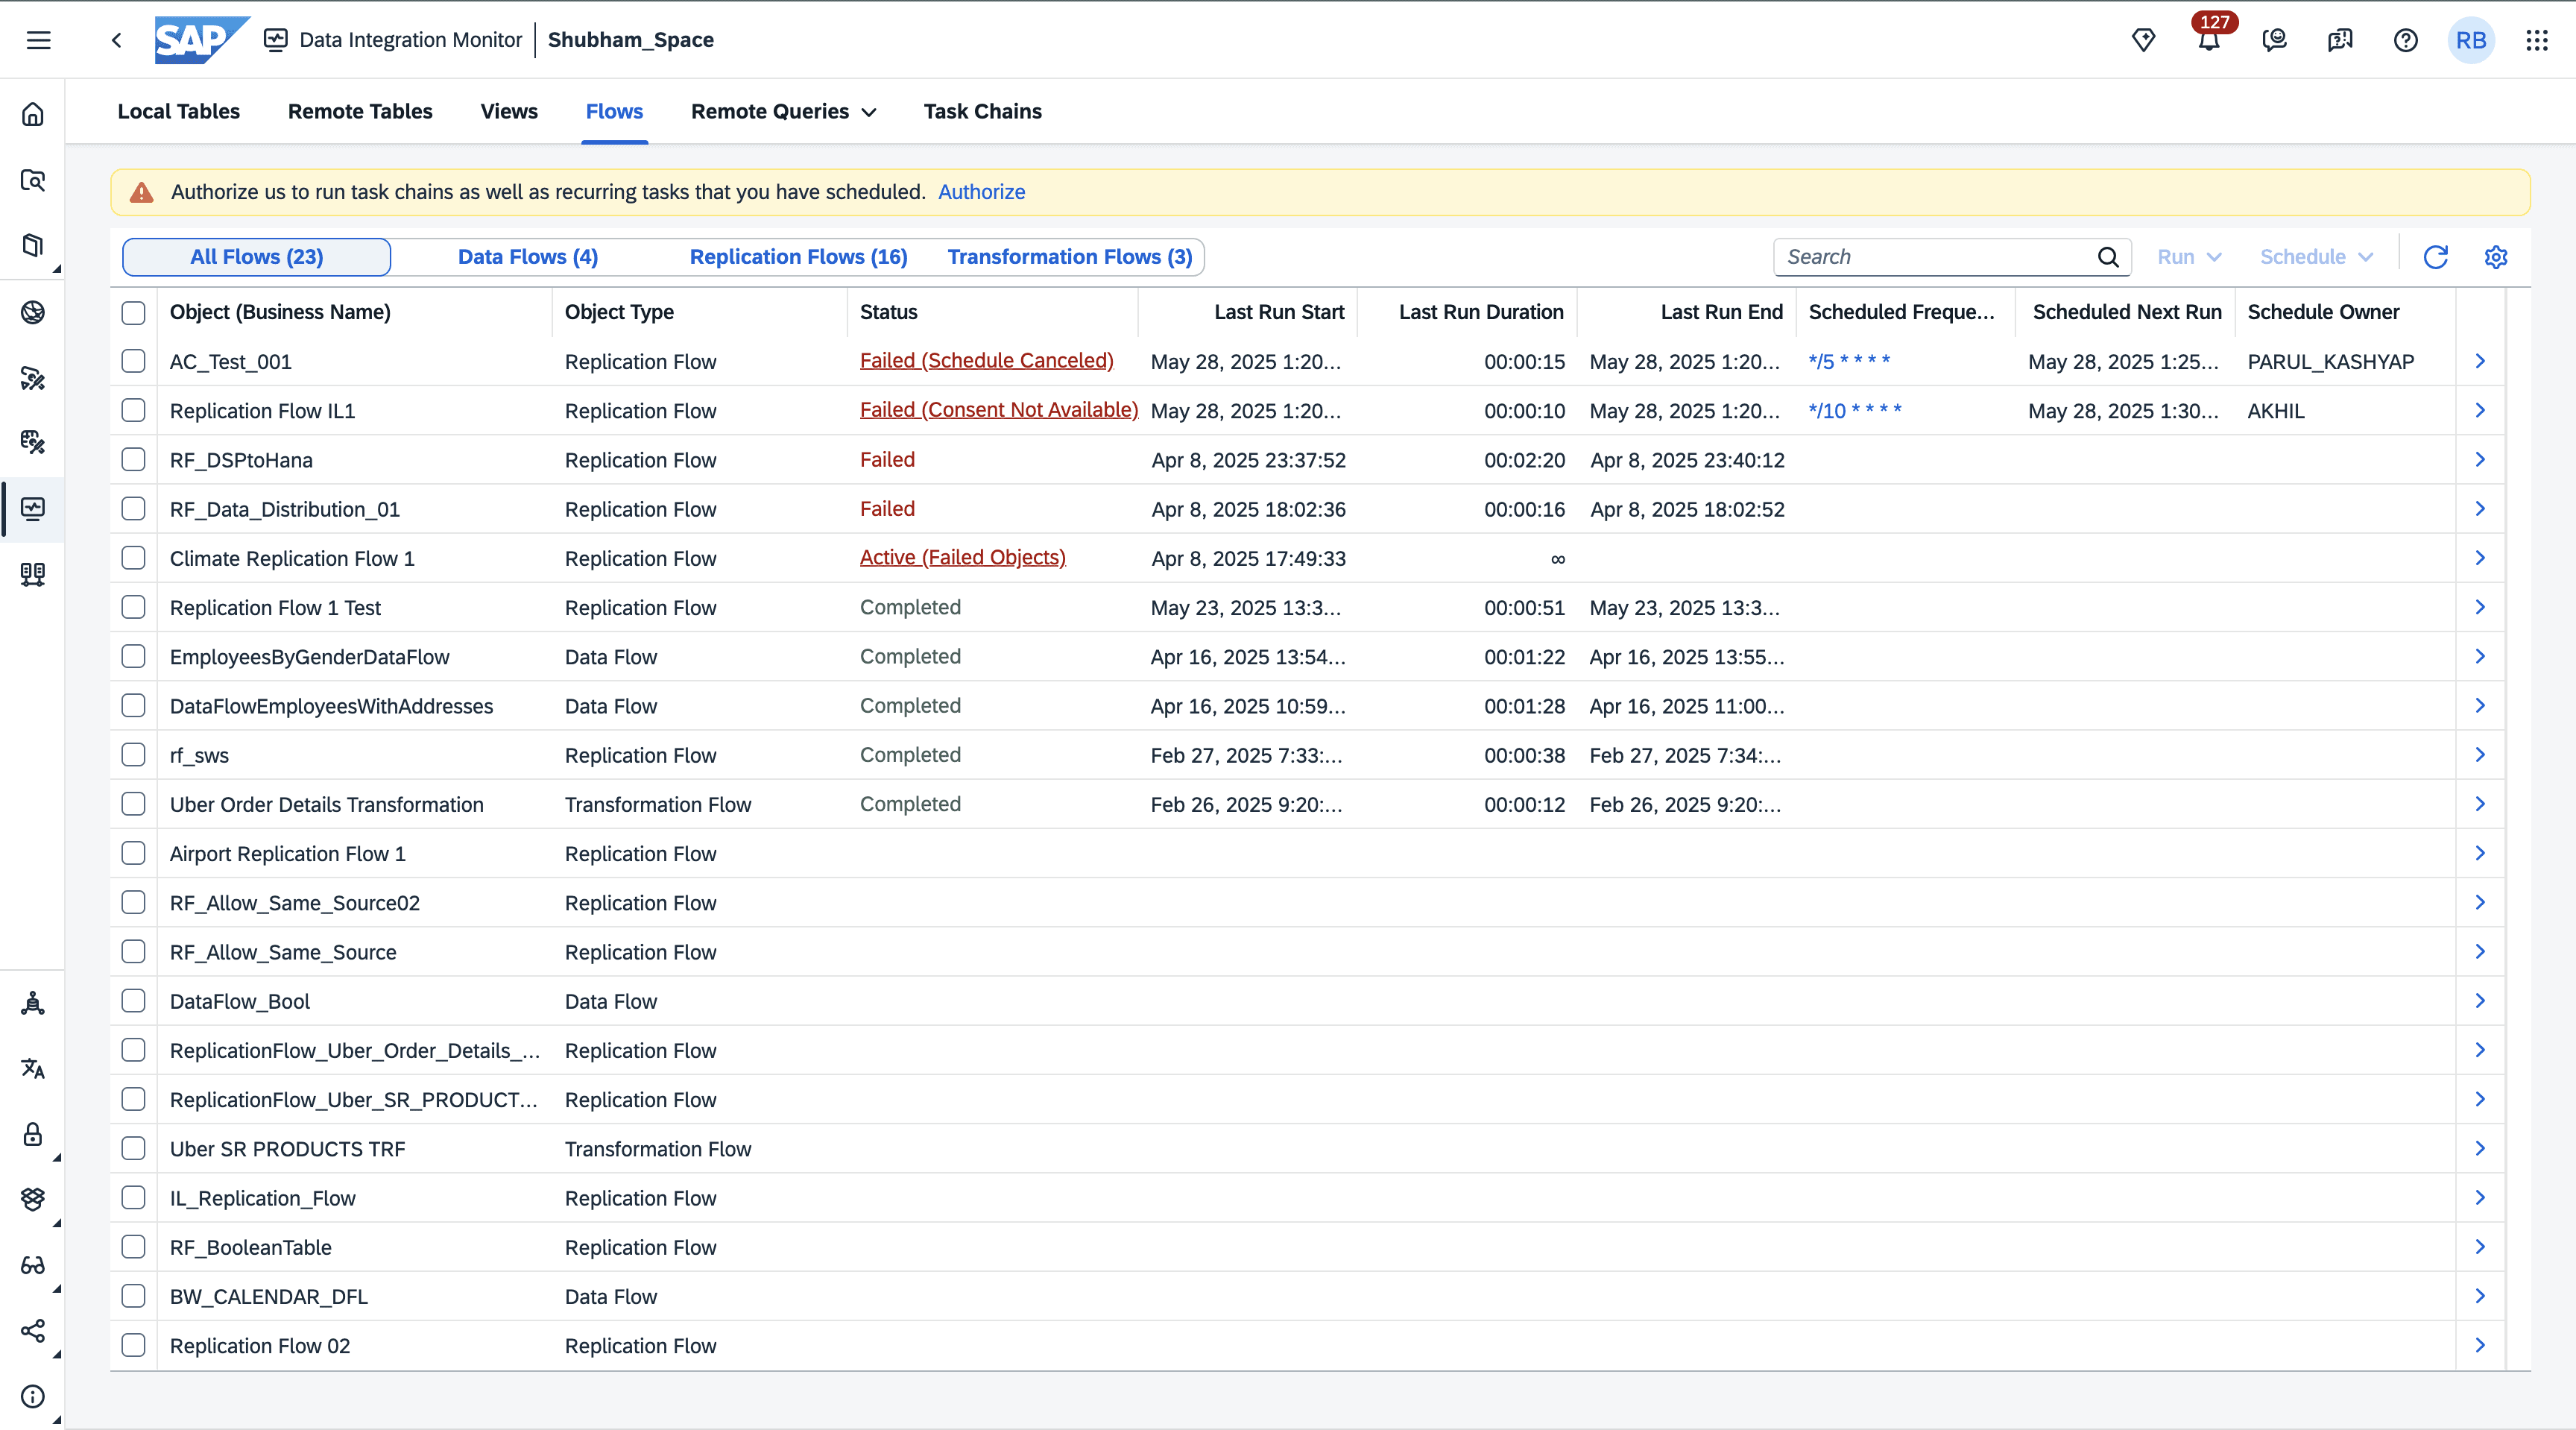Click the search magnifier icon
Viewport: 2576px width, 1430px height.
coord(2108,257)
